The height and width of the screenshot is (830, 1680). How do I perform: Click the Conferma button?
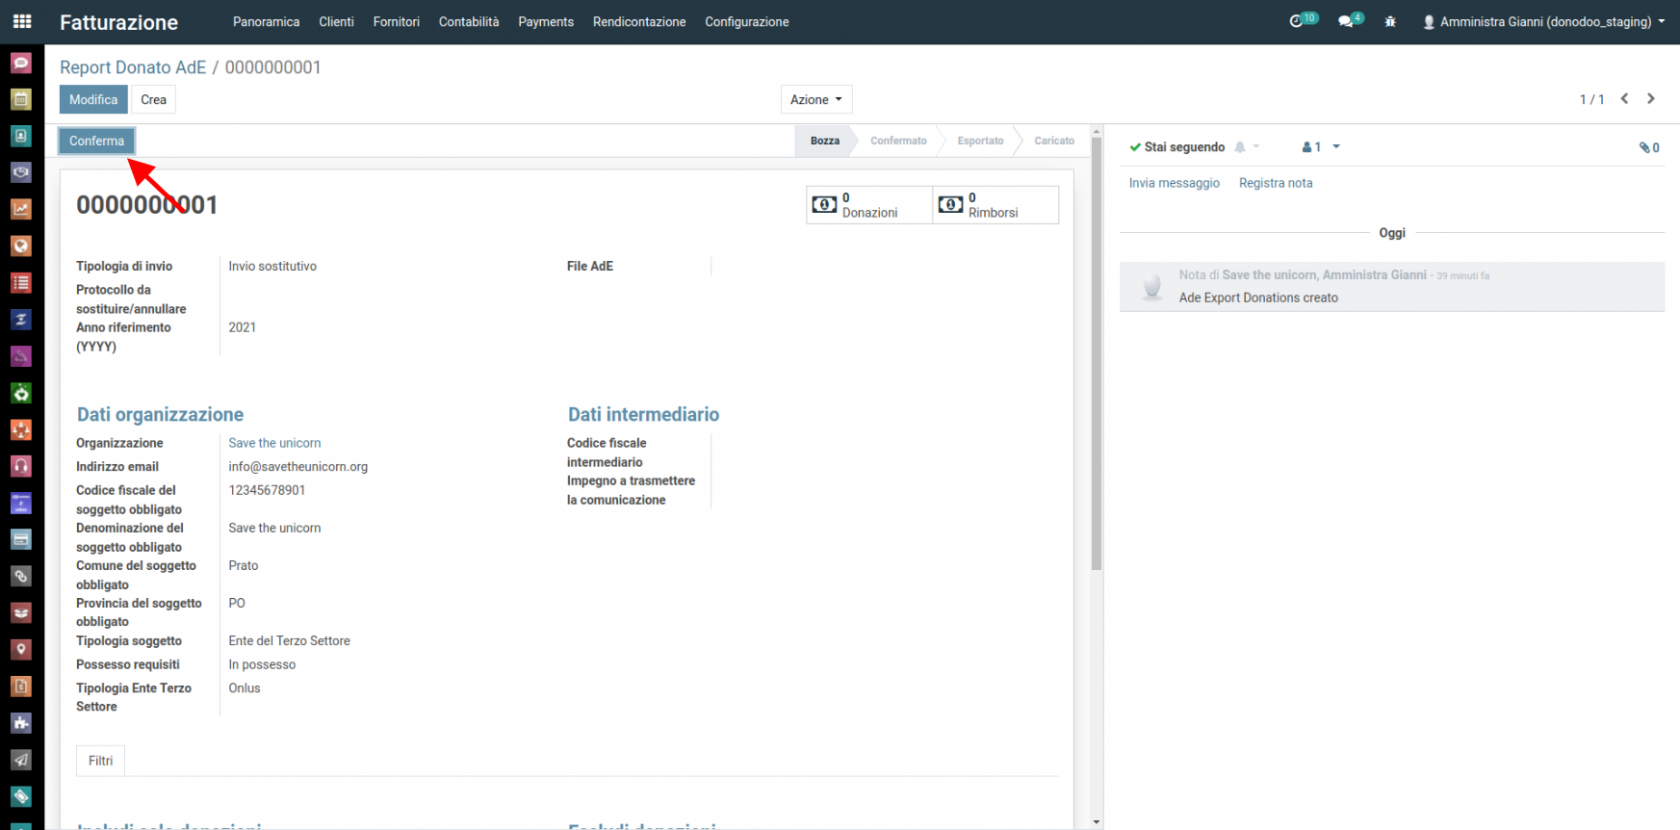click(x=96, y=141)
